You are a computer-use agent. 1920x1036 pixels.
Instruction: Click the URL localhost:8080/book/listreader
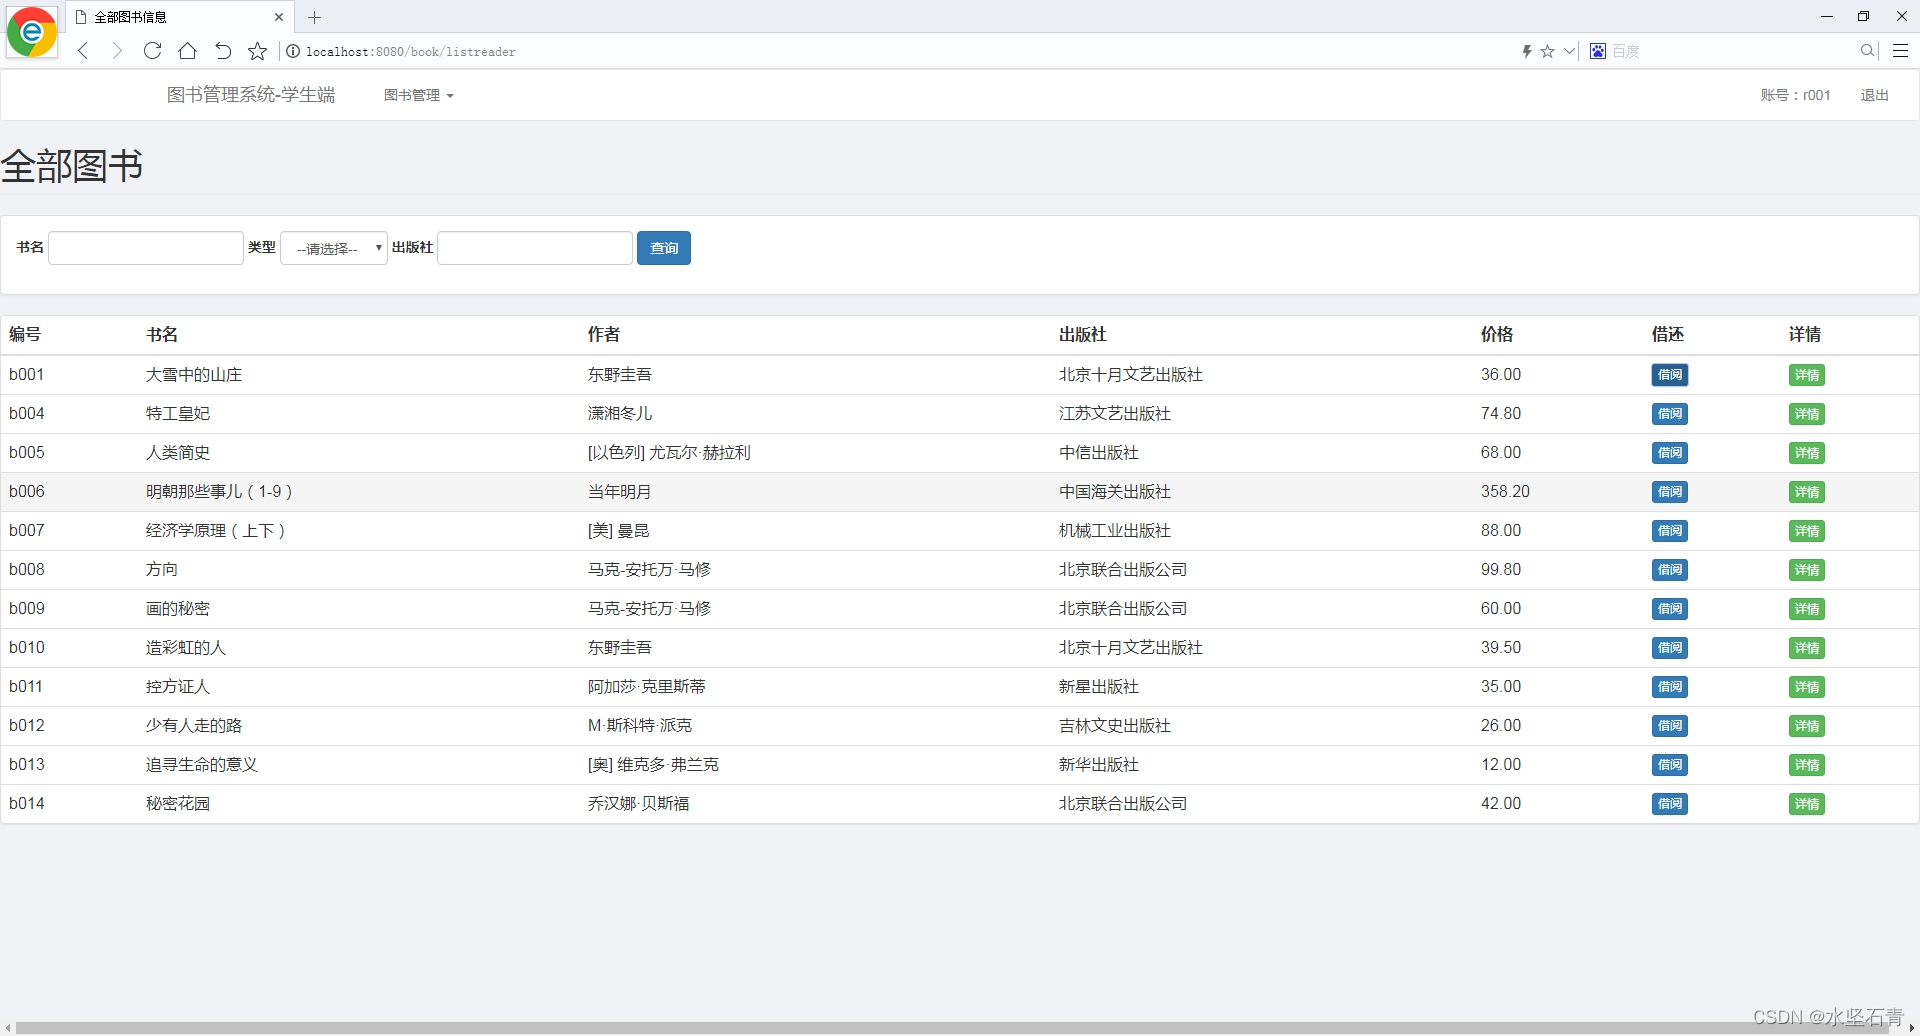(x=411, y=52)
